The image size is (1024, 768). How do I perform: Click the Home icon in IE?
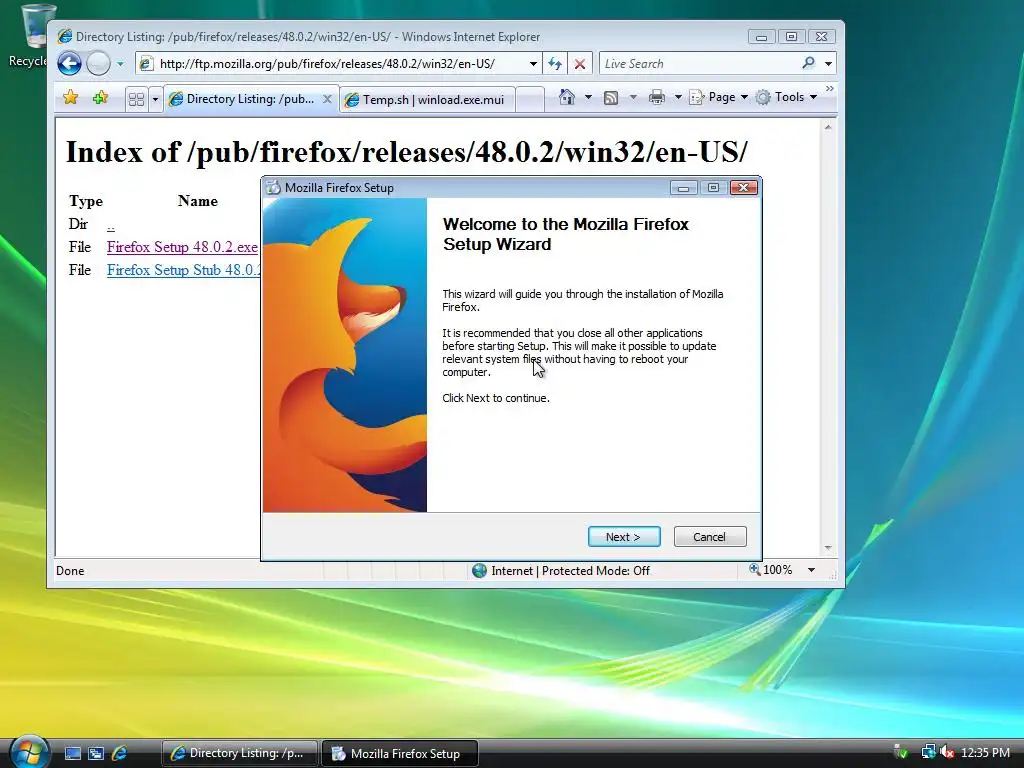click(567, 97)
